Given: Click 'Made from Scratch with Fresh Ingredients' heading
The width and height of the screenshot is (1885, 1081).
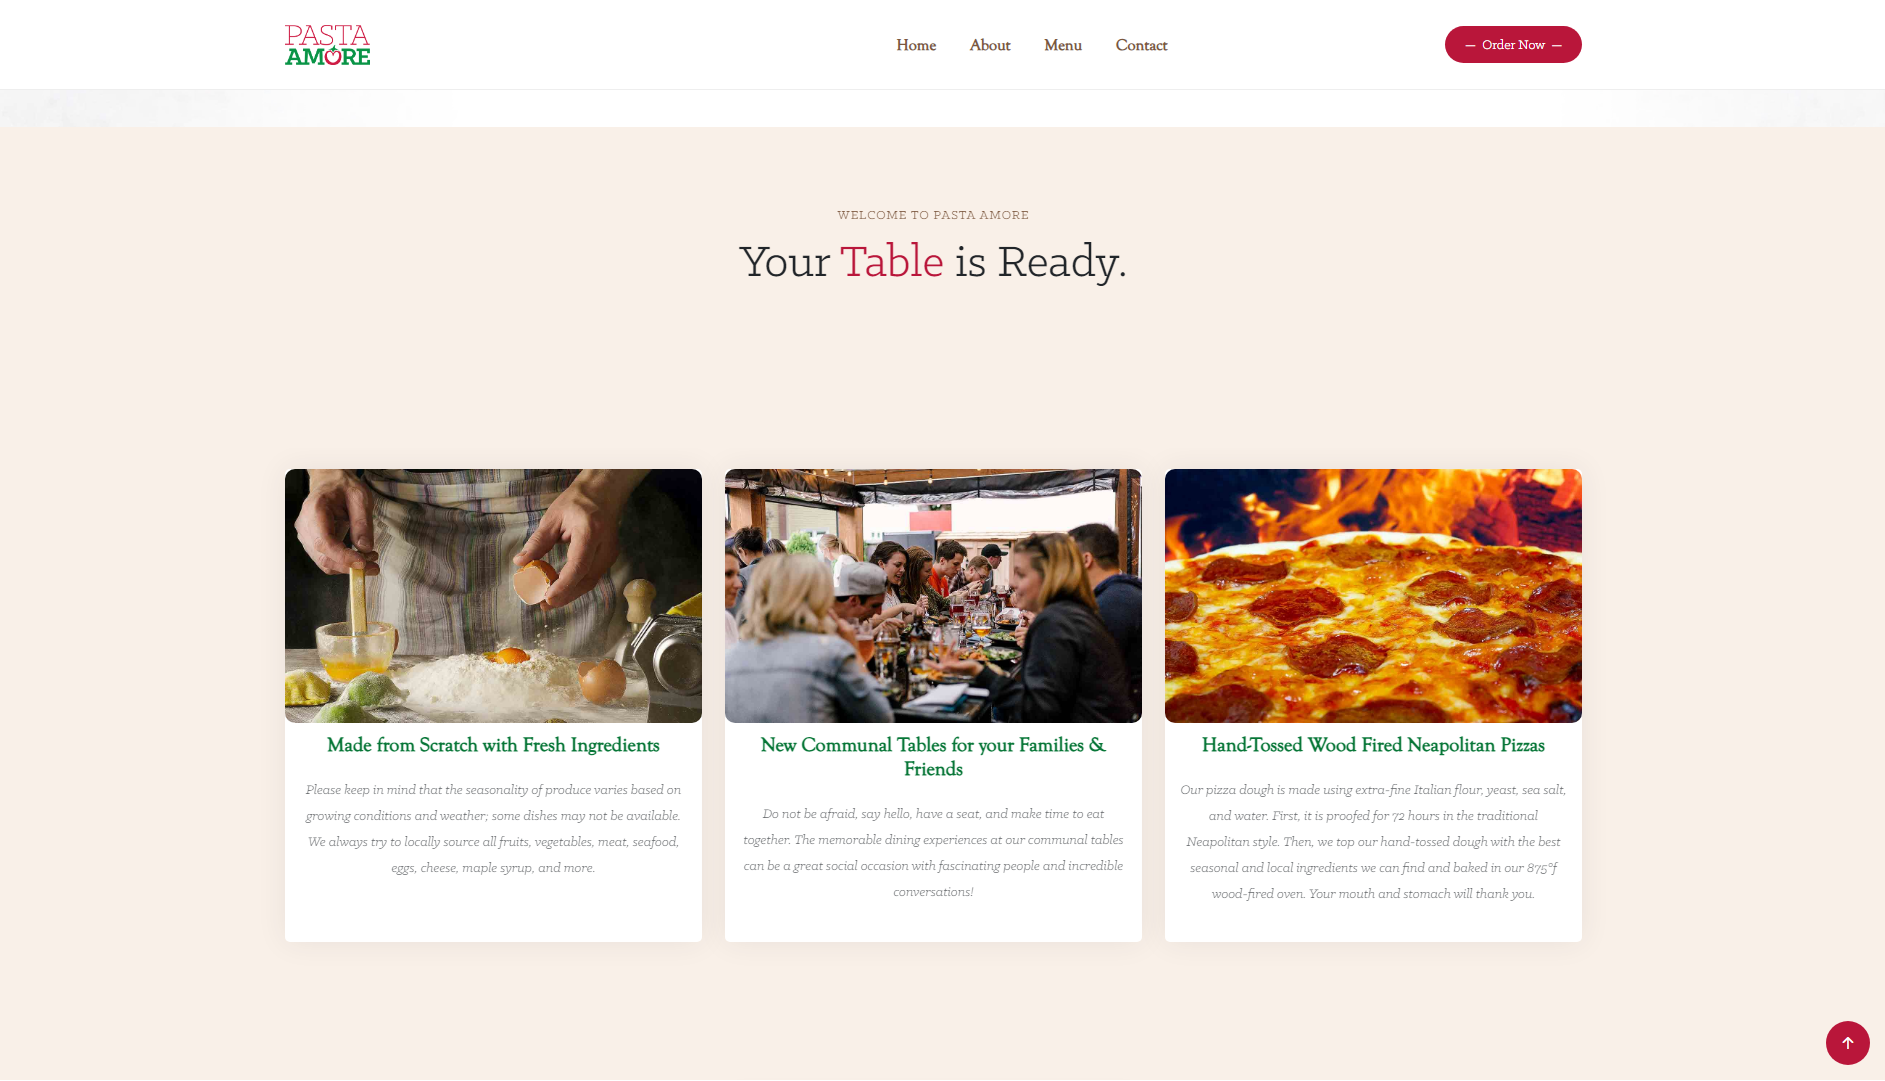Looking at the screenshot, I should [493, 745].
